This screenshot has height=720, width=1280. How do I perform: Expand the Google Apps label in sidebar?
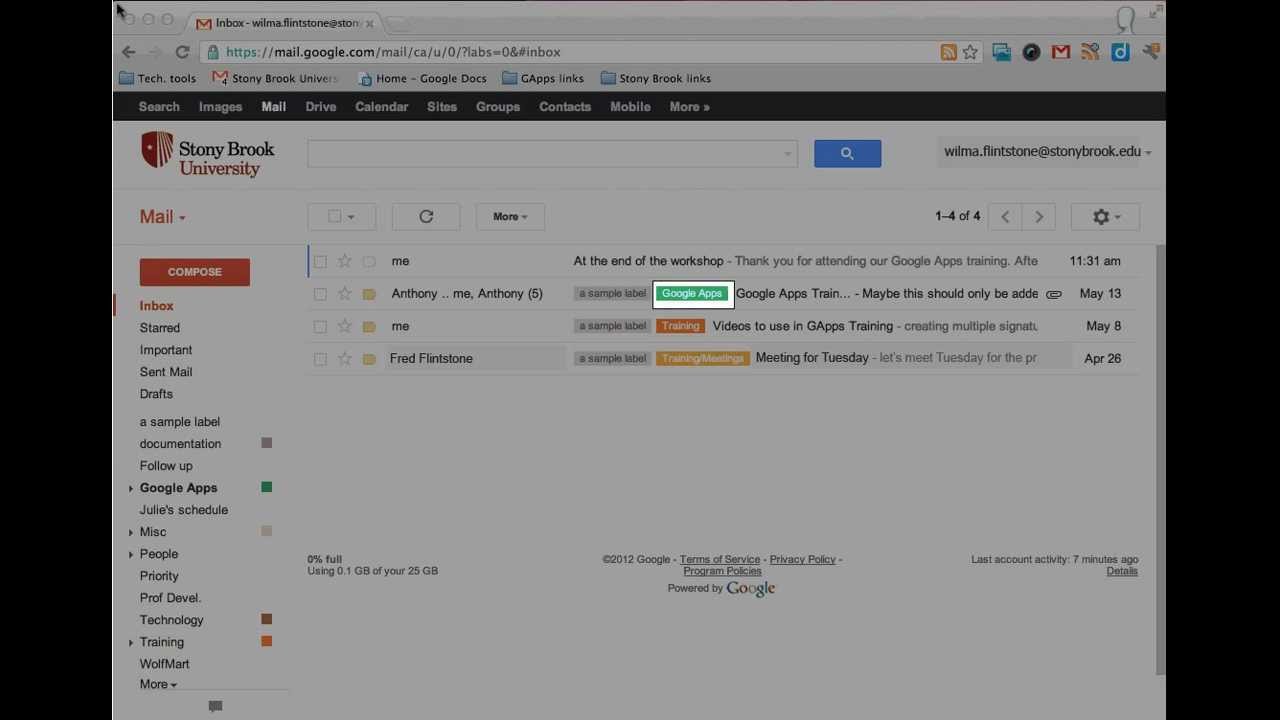point(131,488)
